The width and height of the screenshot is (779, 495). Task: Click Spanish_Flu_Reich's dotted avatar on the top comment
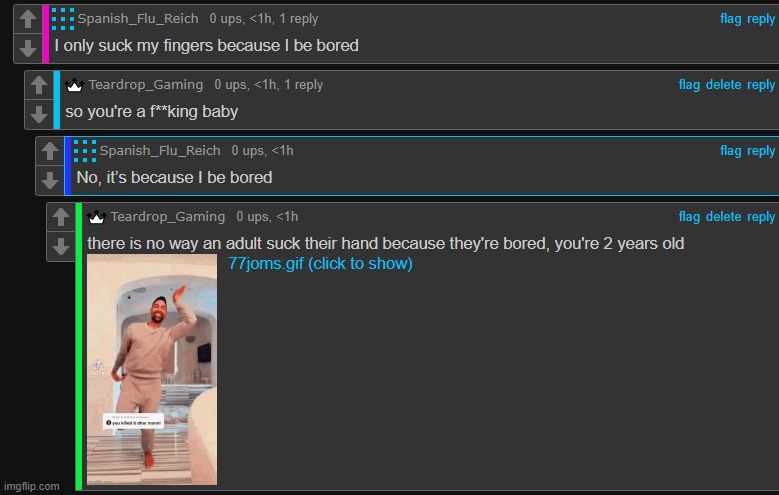pyautogui.click(x=63, y=19)
